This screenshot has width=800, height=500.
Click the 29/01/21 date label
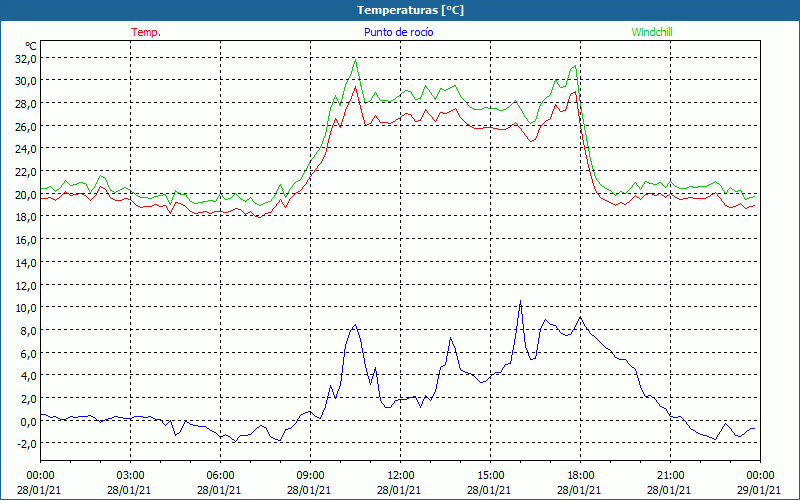pyautogui.click(x=759, y=490)
